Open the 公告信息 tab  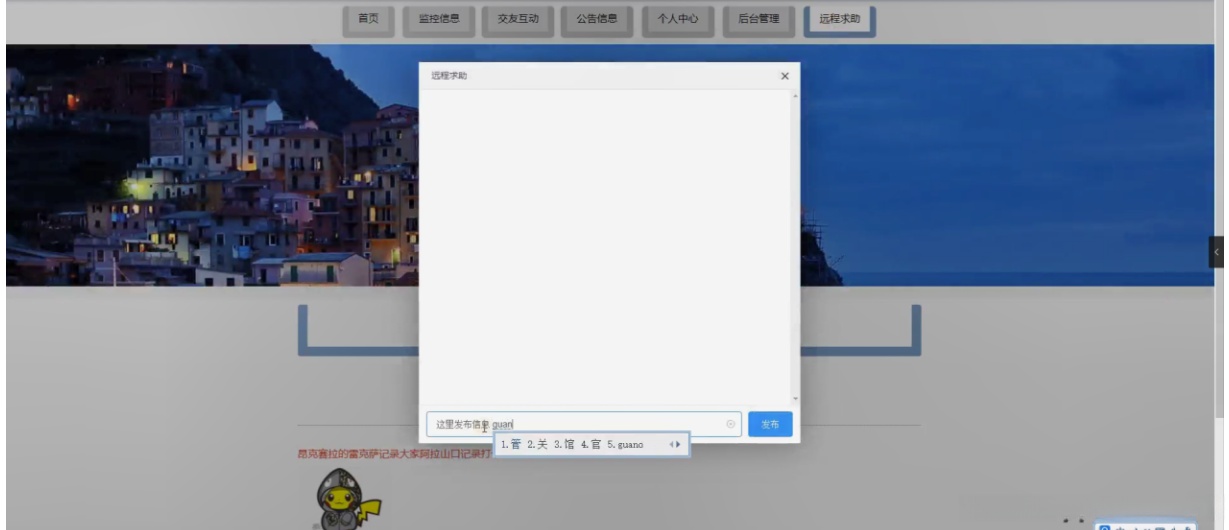[x=598, y=19]
